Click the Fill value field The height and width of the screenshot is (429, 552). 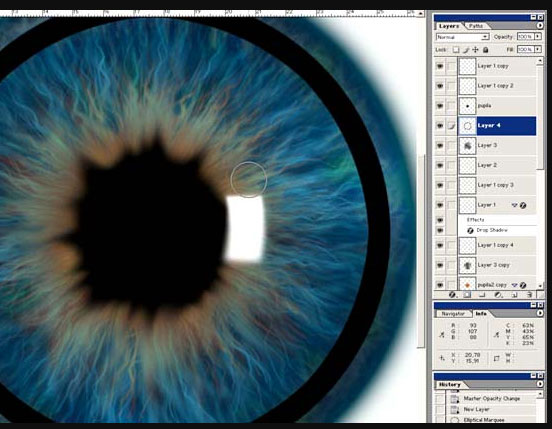coord(525,50)
